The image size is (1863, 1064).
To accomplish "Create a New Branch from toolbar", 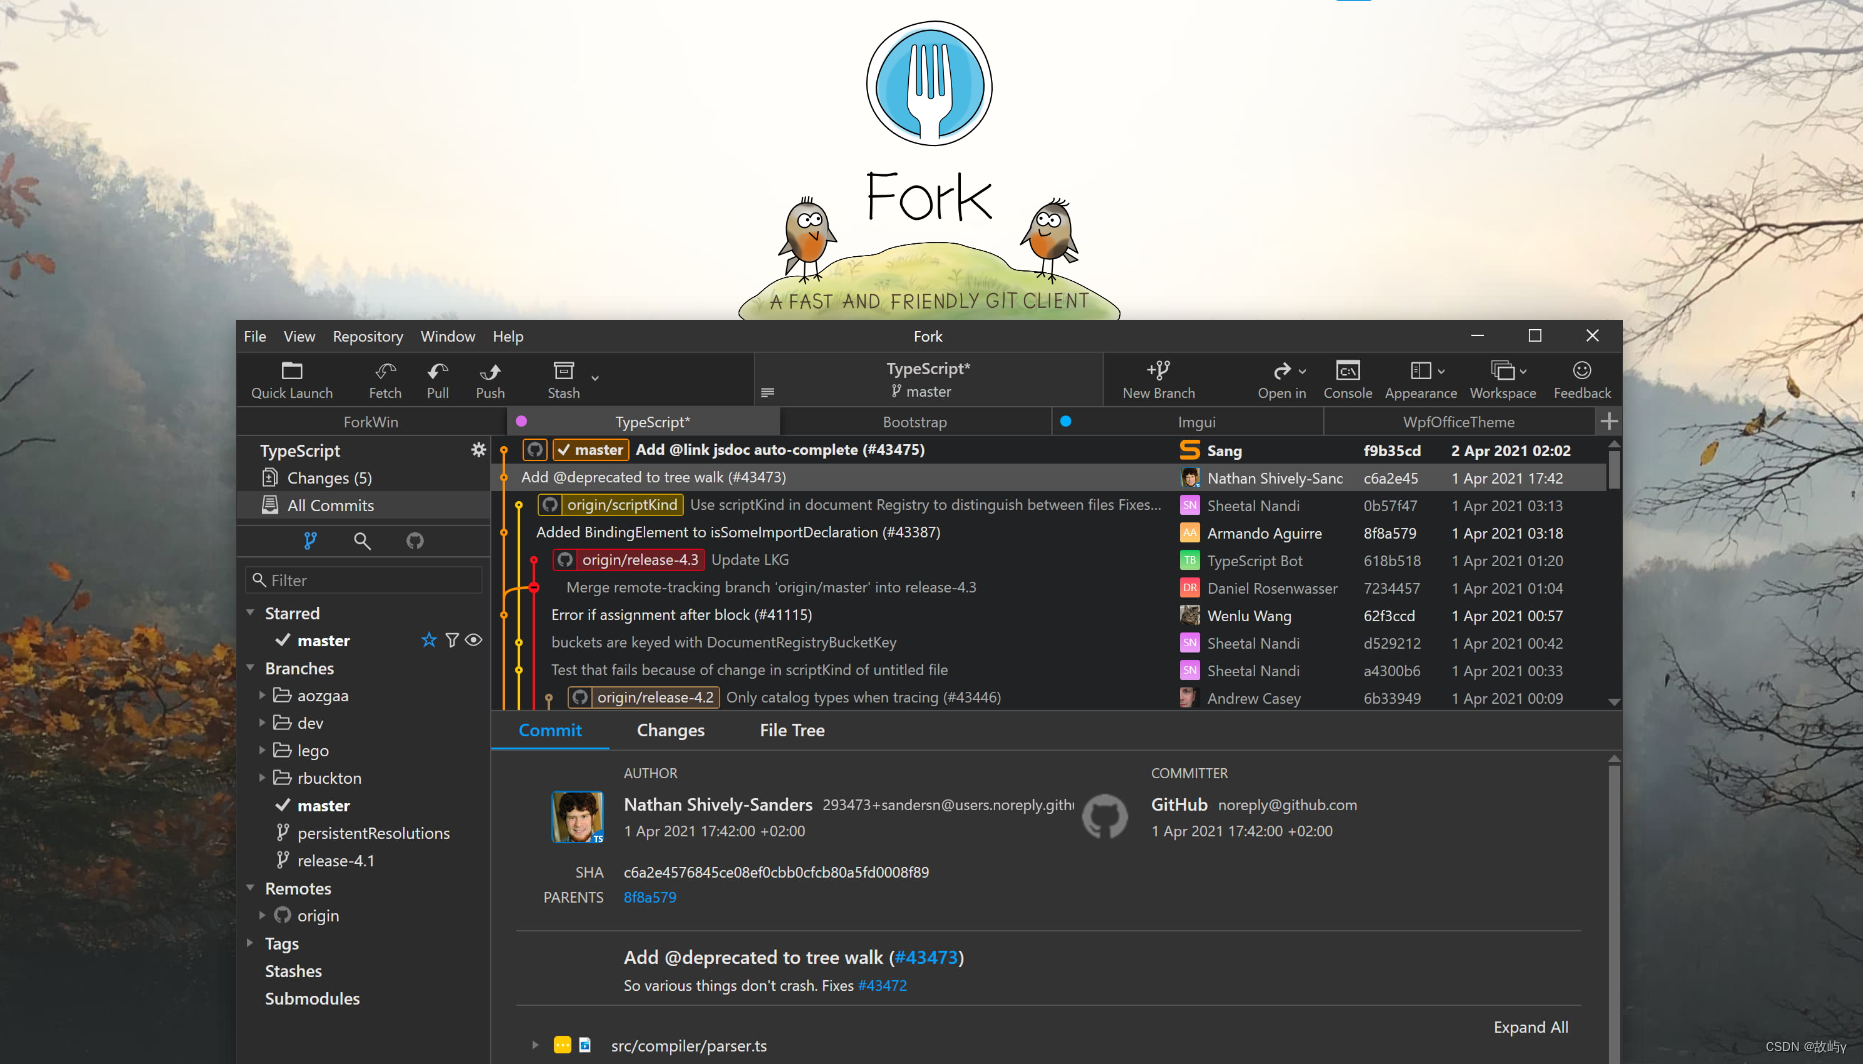I will coord(1159,380).
